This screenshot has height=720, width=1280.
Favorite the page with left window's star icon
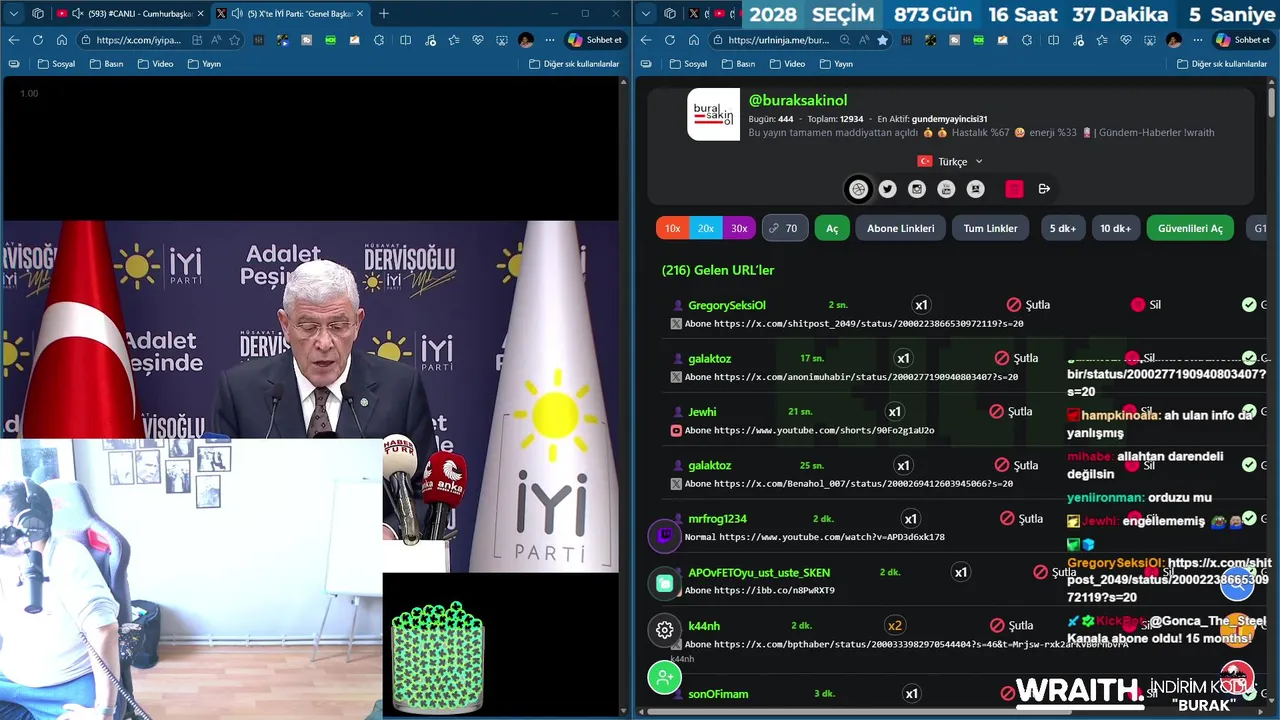(235, 40)
